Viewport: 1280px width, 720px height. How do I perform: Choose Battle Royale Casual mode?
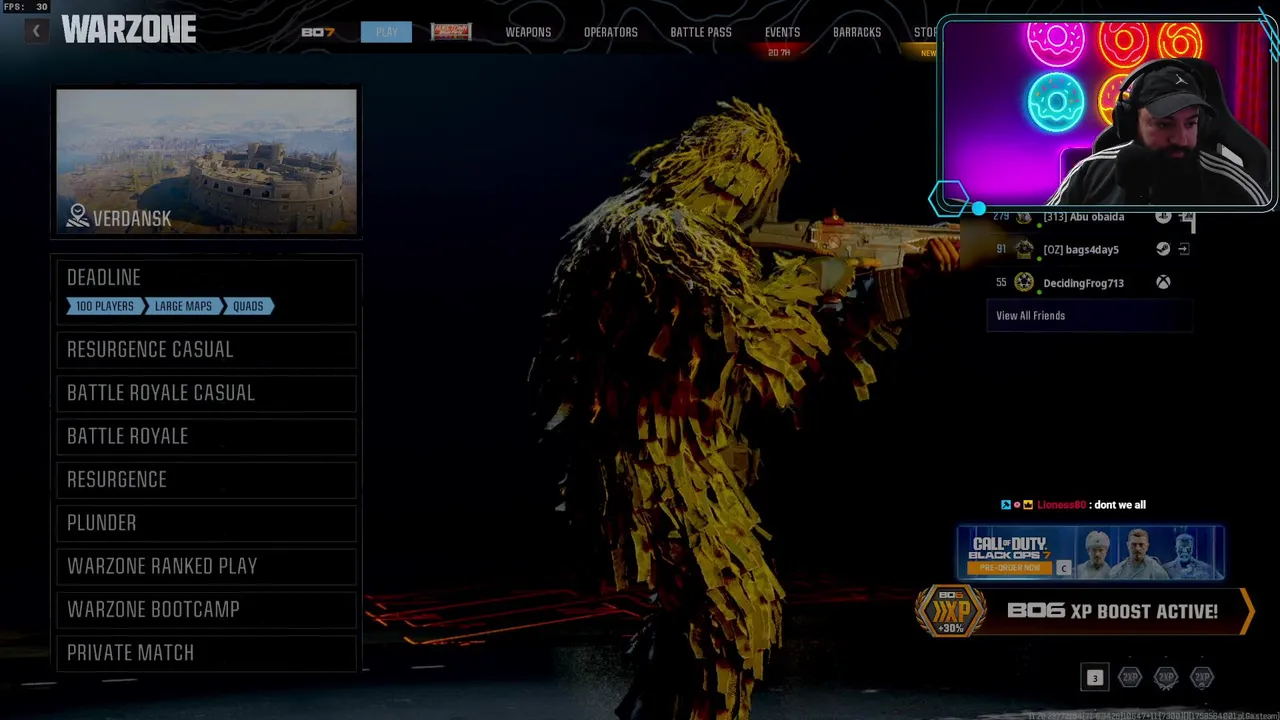206,392
